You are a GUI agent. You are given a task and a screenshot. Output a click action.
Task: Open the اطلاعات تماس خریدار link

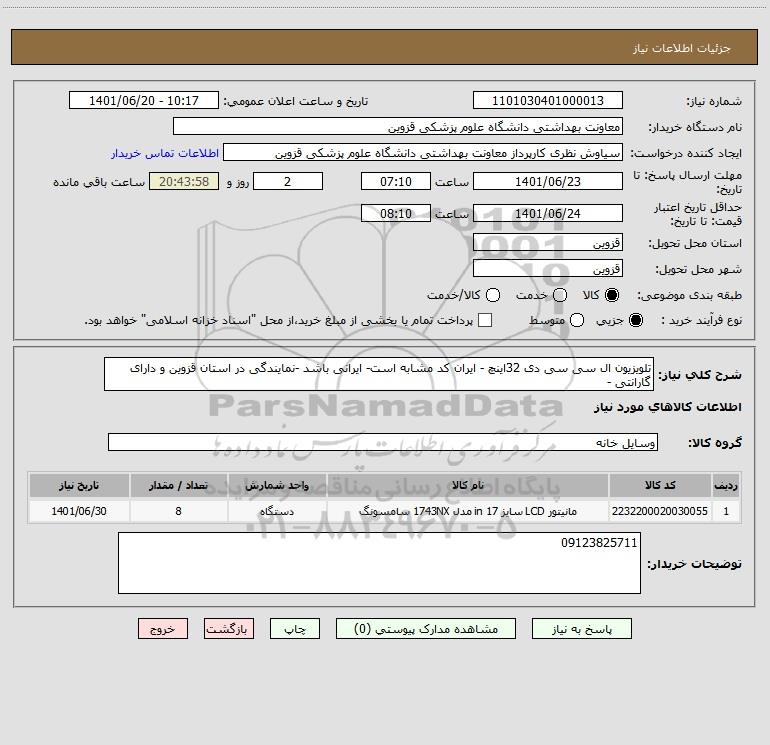click(x=165, y=153)
